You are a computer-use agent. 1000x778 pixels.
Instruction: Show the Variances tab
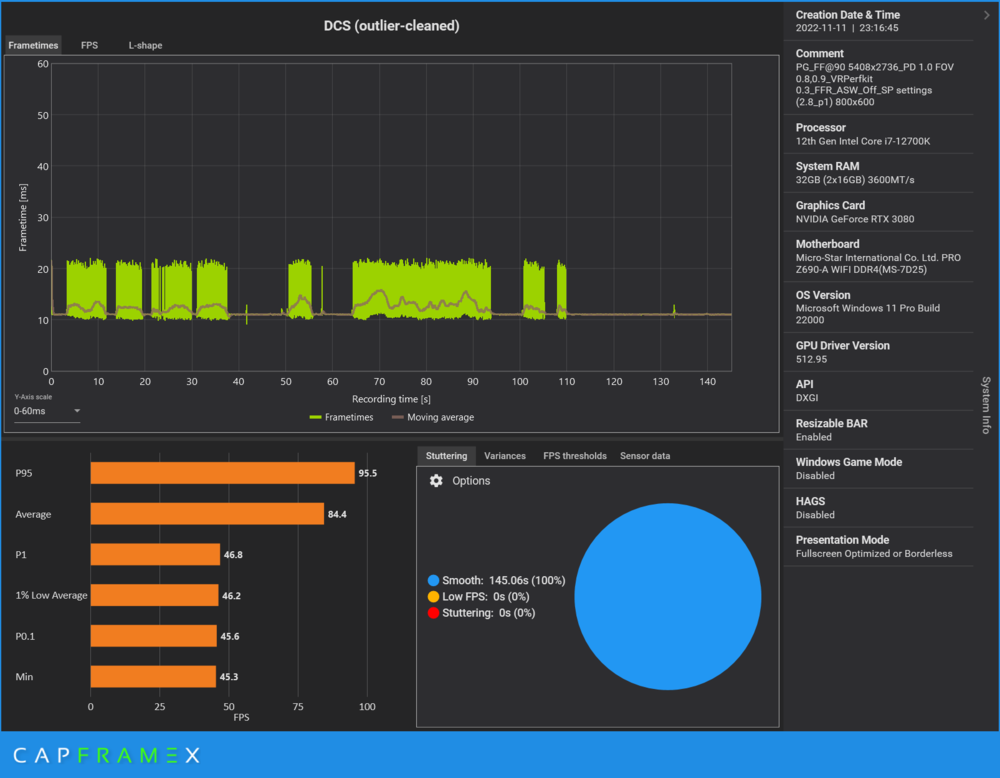(x=504, y=456)
